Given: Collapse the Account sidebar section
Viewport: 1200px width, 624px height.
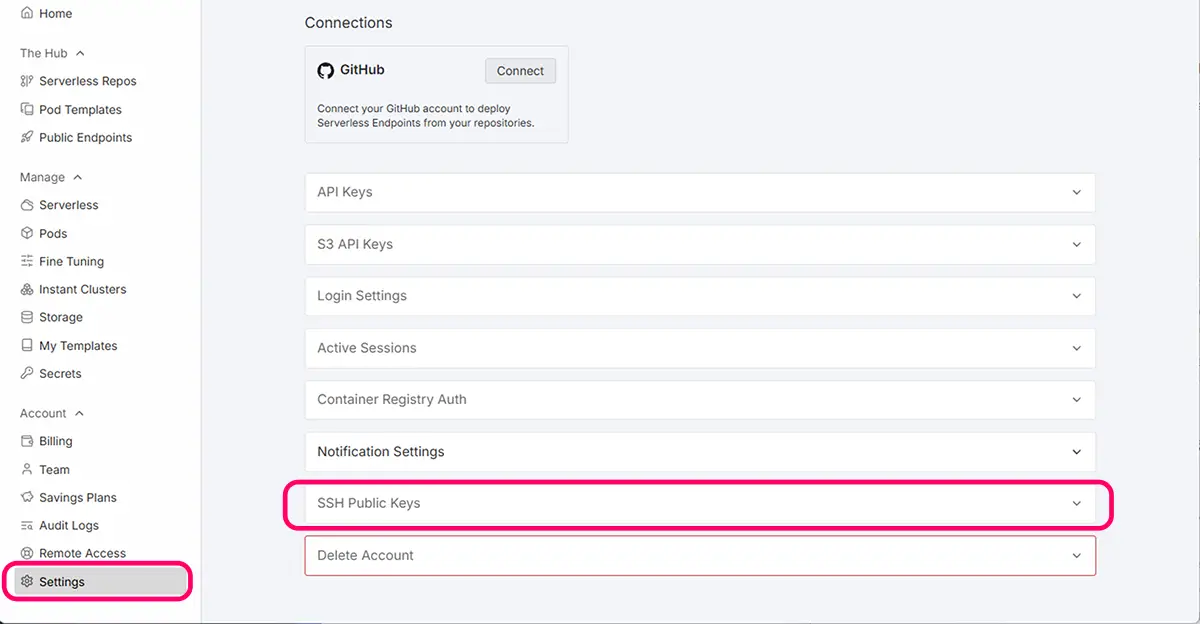Looking at the screenshot, I should (79, 413).
